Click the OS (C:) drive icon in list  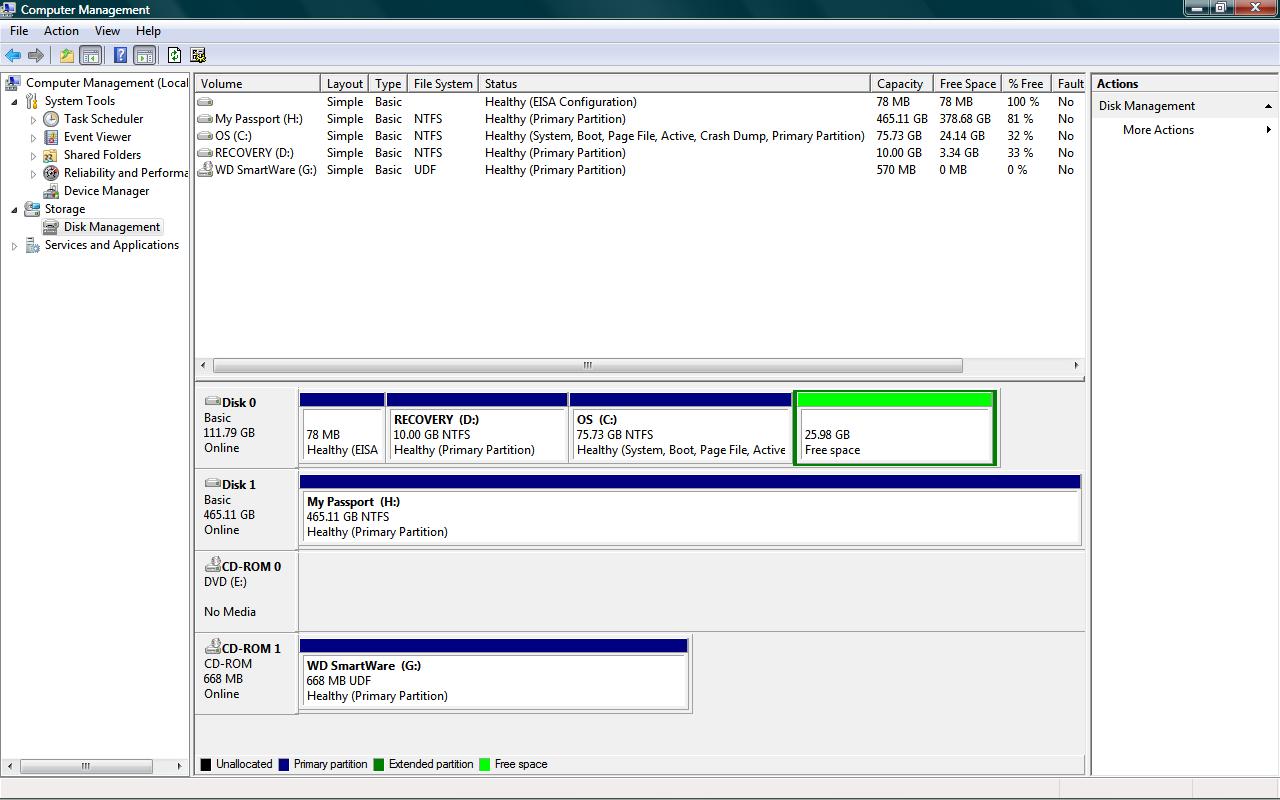click(x=205, y=136)
